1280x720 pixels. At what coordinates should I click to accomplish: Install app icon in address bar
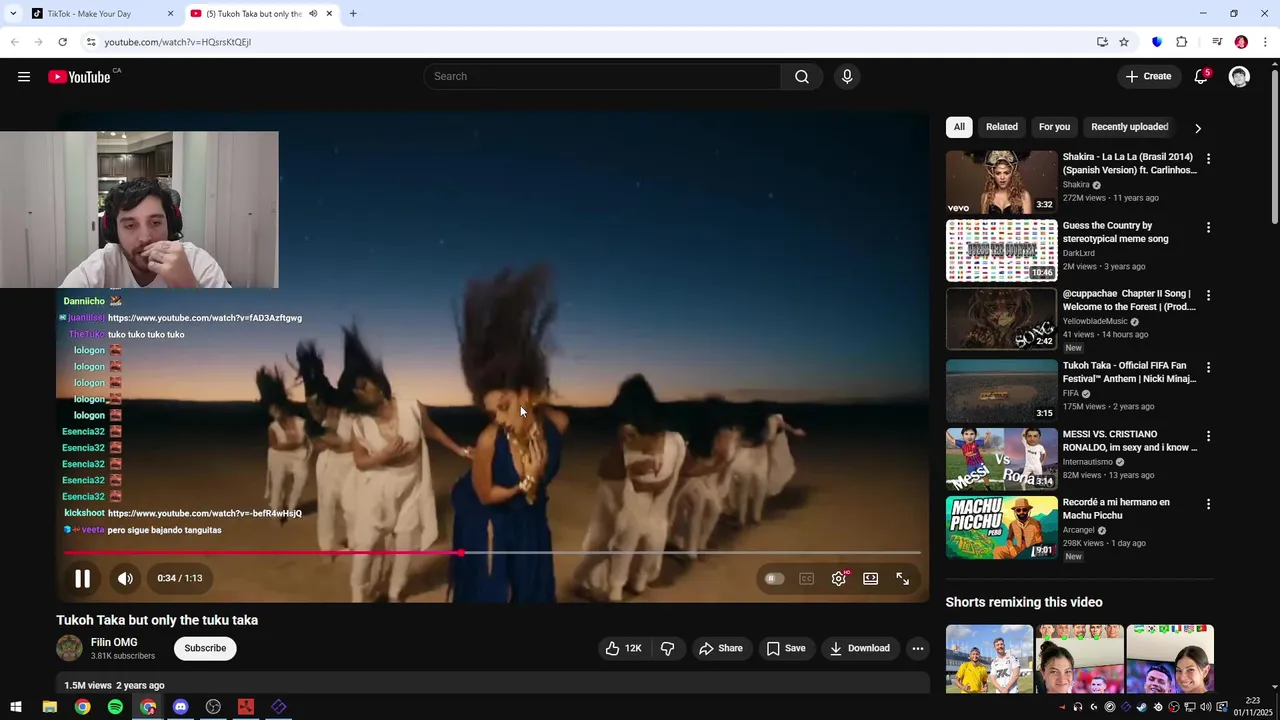[1102, 42]
